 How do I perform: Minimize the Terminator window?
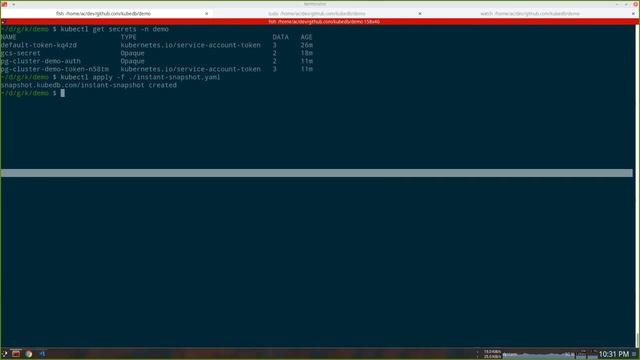tap(617, 4)
